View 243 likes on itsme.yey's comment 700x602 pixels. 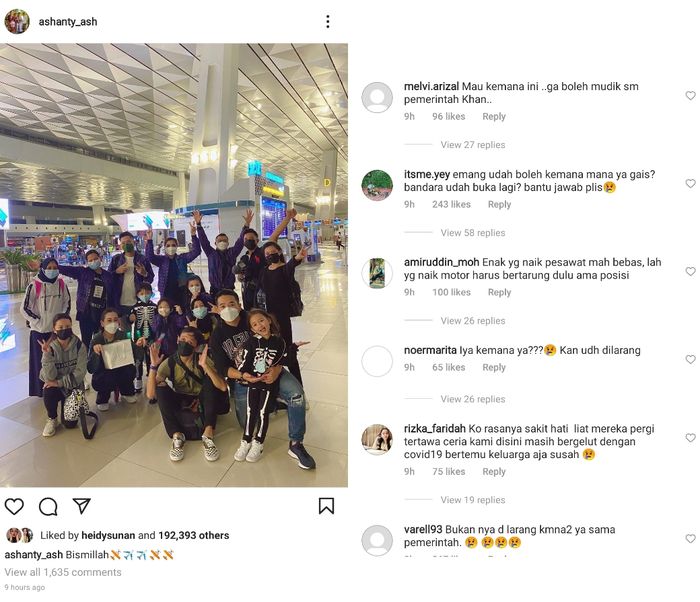pos(451,204)
